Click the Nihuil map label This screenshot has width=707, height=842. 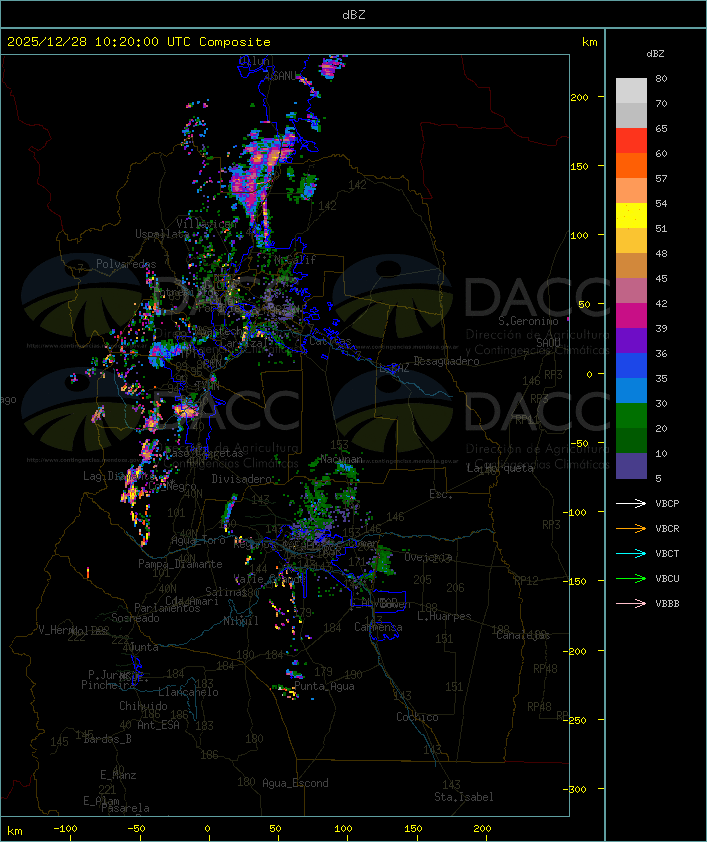(241, 621)
